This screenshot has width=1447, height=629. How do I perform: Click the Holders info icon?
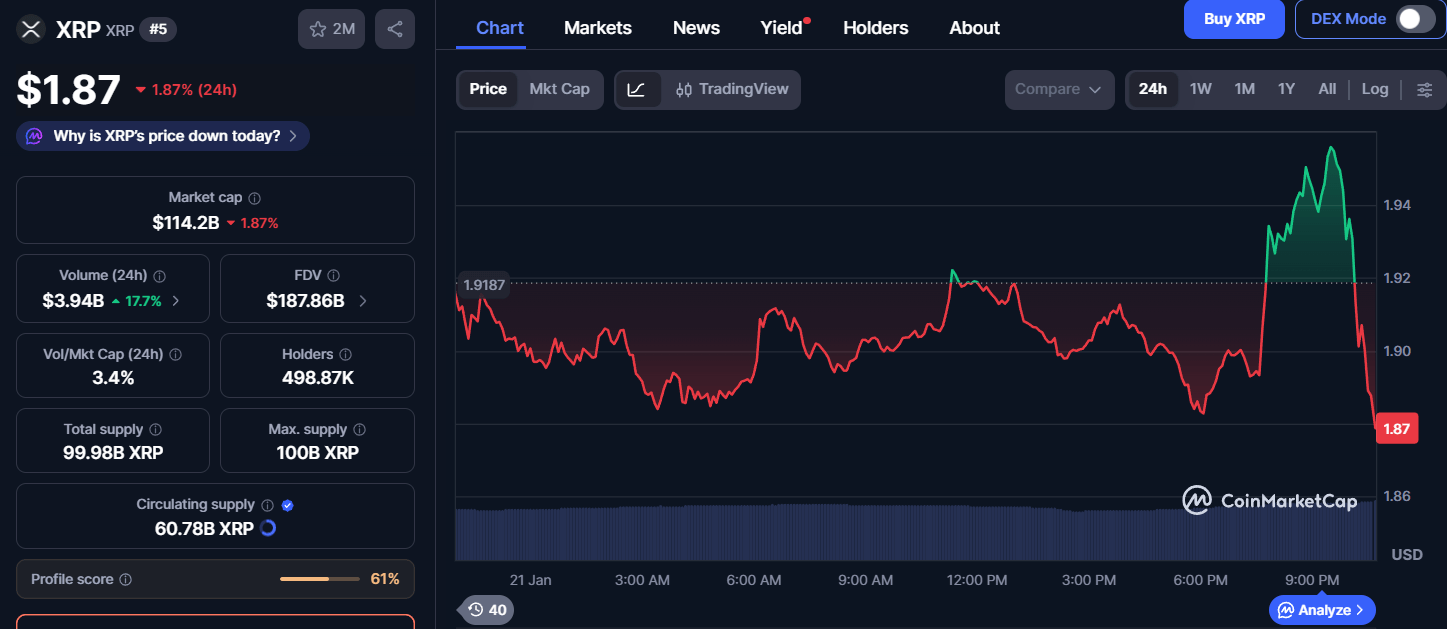[345, 354]
